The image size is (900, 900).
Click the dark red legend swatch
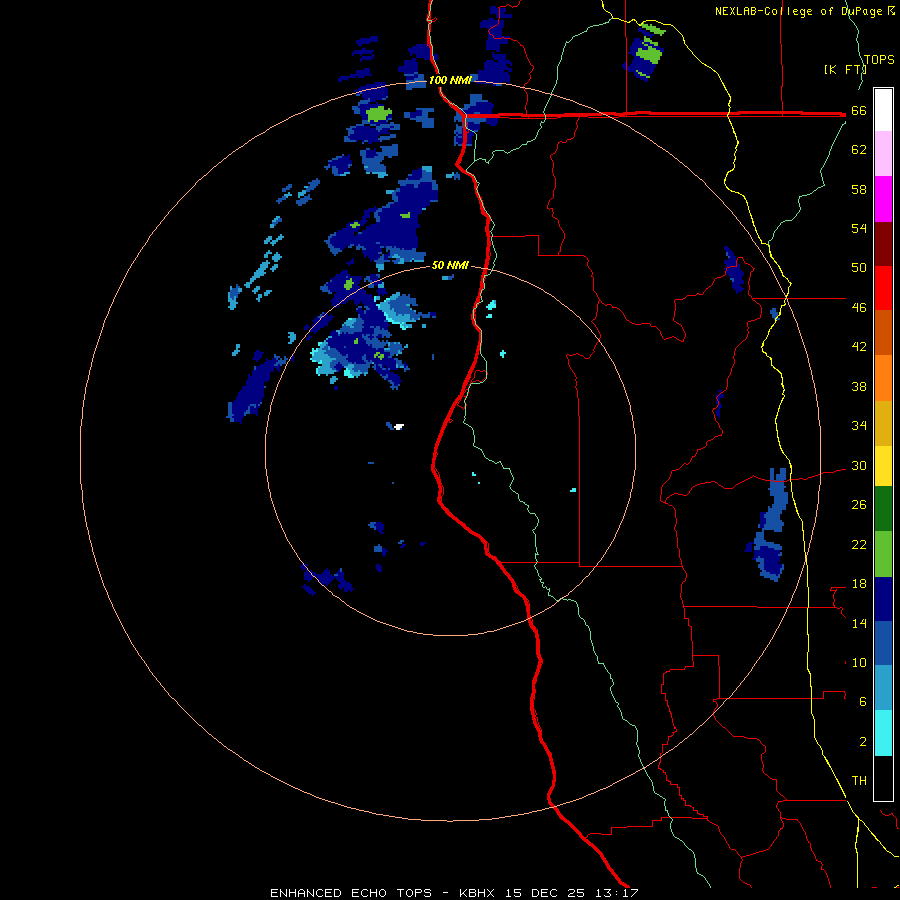(x=883, y=244)
